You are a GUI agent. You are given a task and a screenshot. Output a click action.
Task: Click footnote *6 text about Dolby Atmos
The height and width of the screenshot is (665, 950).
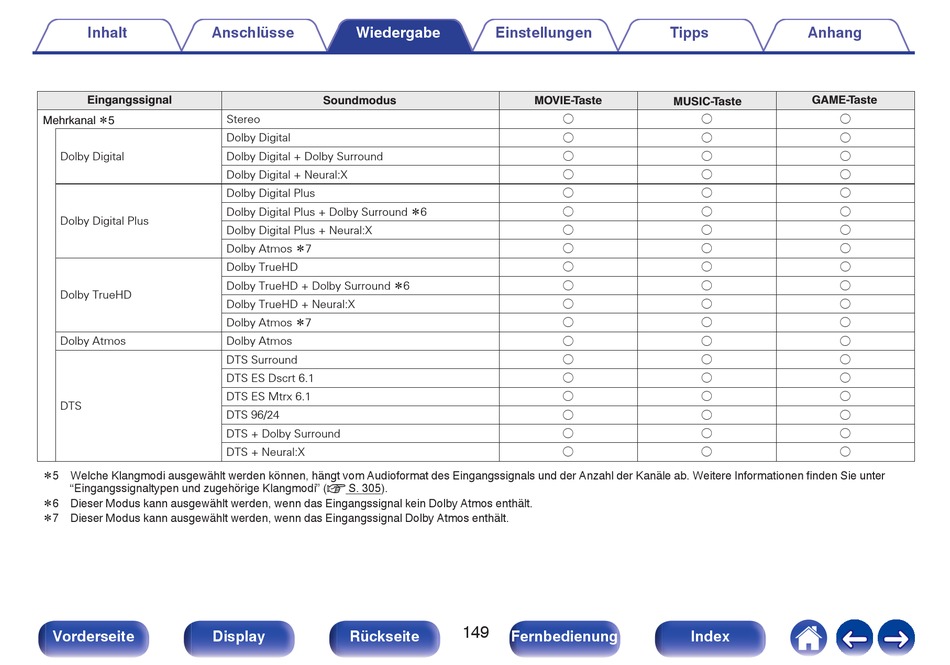(301, 503)
